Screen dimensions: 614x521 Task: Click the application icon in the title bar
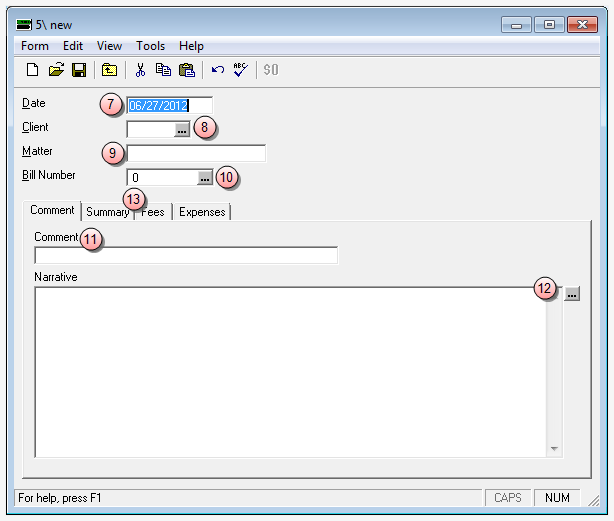click(x=23, y=25)
